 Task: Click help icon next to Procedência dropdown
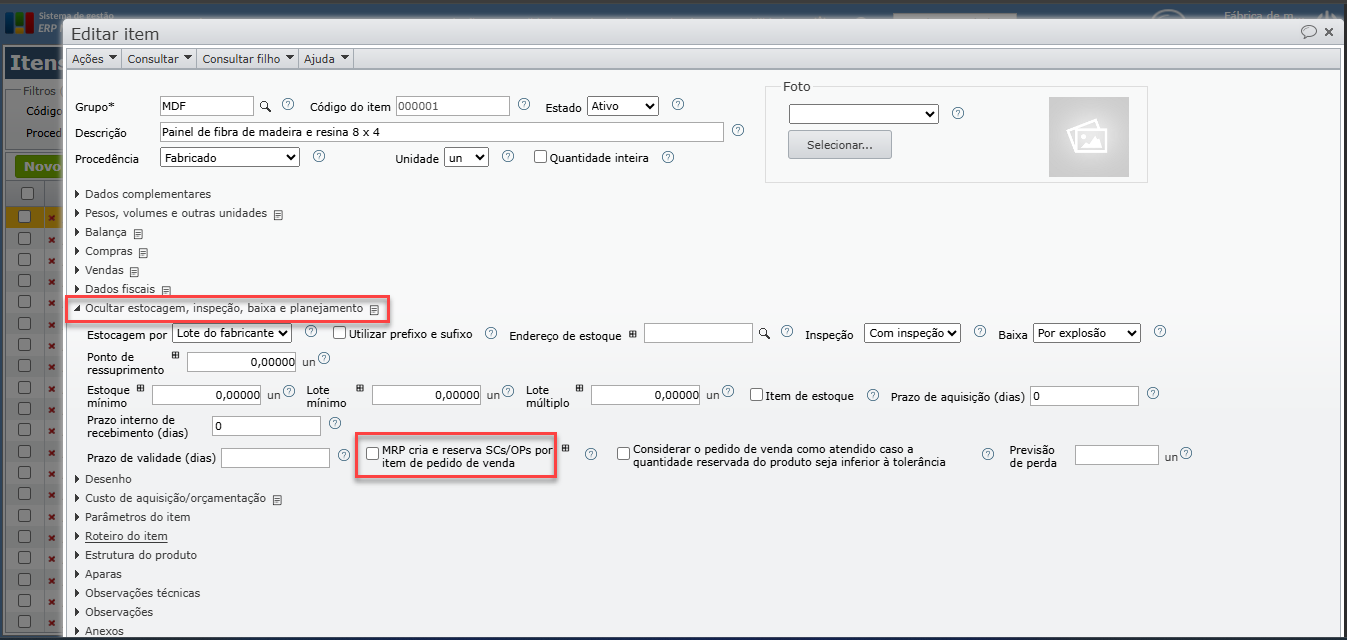pos(319,156)
